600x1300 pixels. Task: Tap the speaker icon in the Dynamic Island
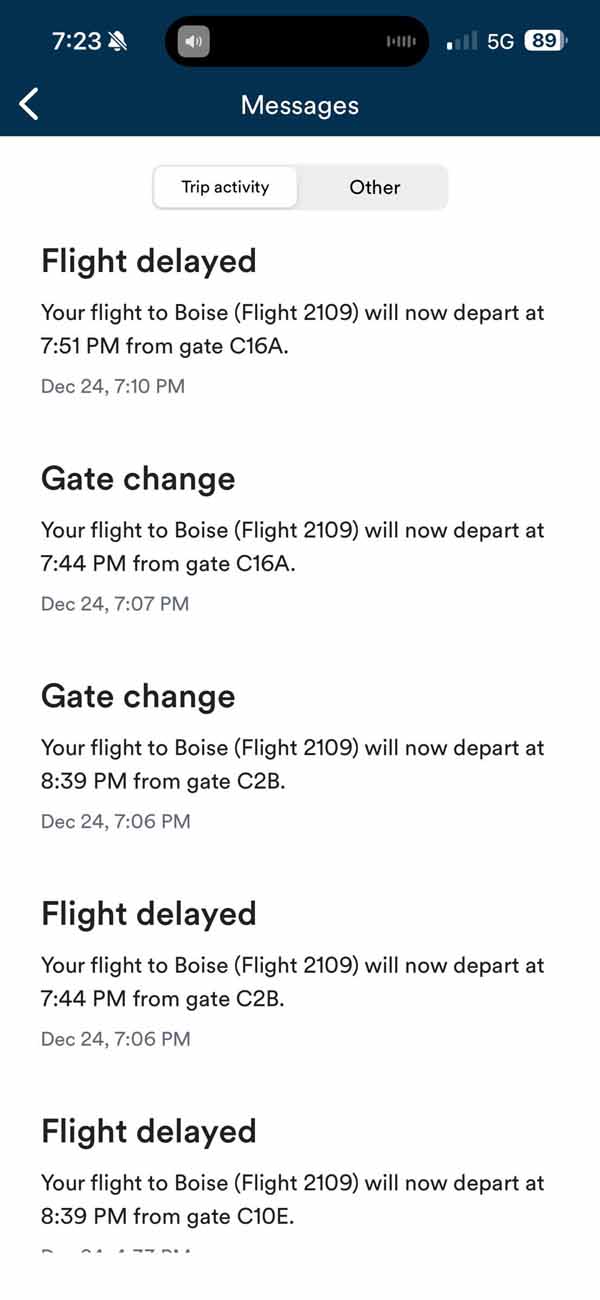194,42
